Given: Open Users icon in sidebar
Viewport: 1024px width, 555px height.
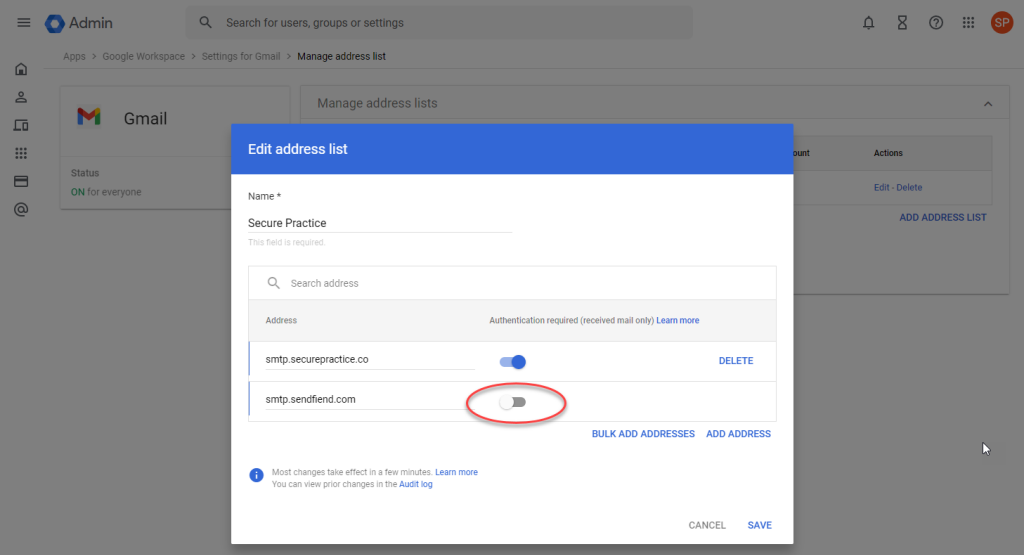Looking at the screenshot, I should (21, 97).
